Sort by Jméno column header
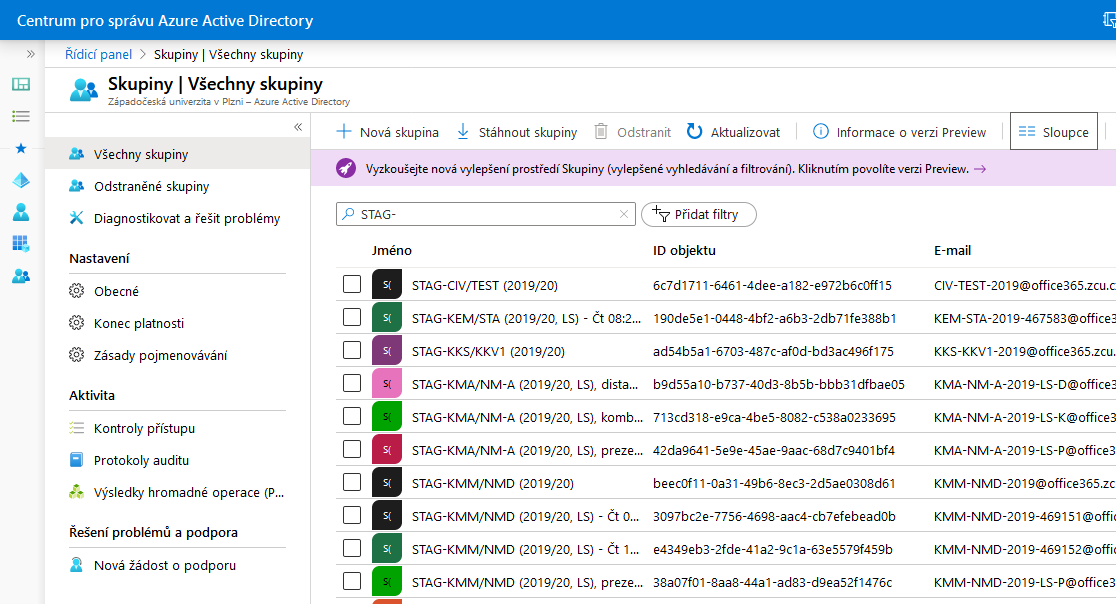Viewport: 1116px width, 604px height. point(391,250)
